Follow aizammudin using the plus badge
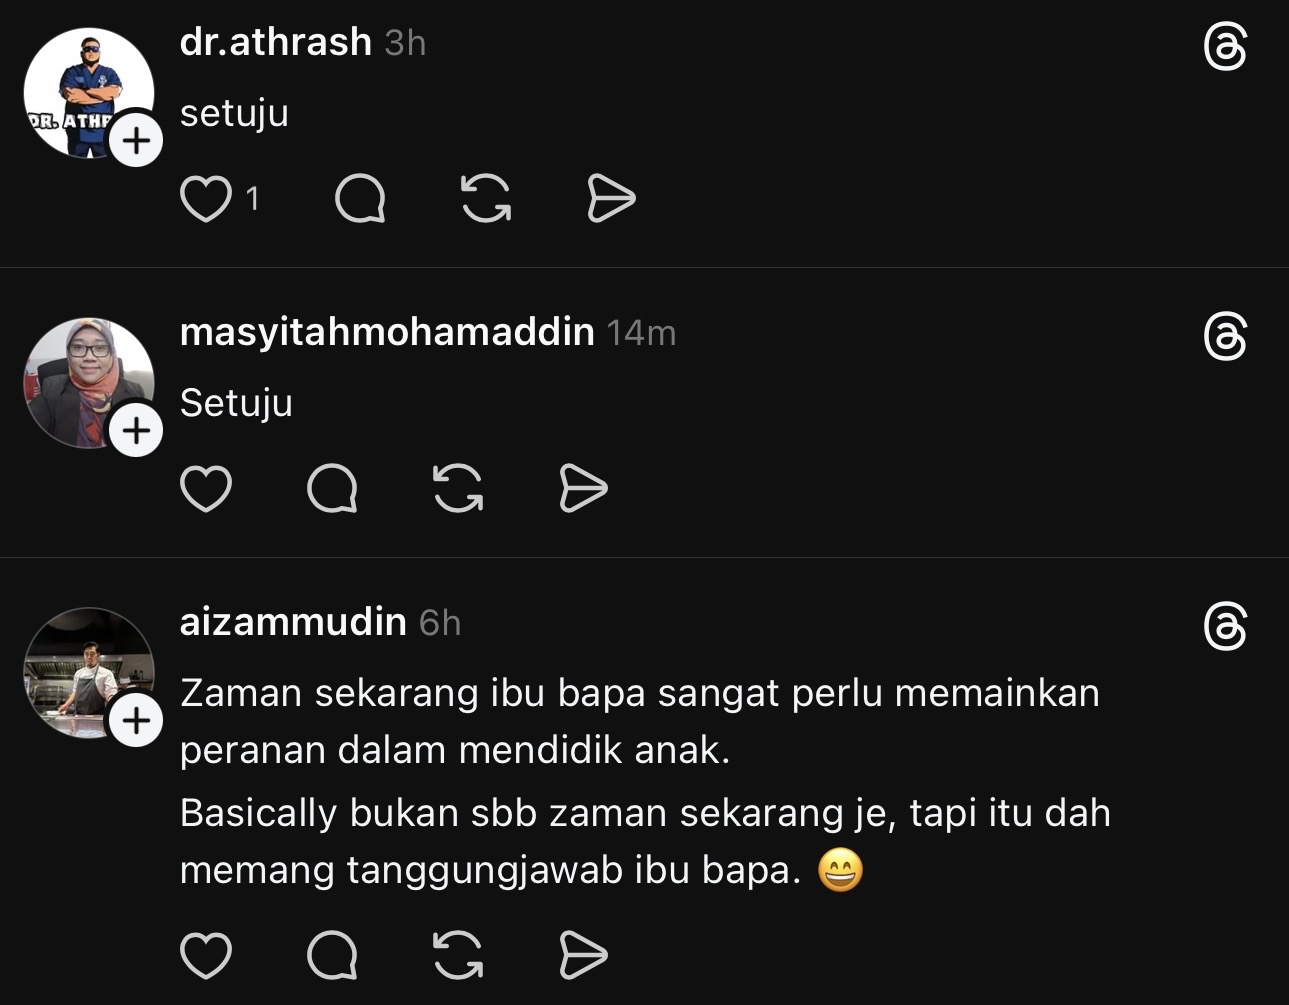Image resolution: width=1289 pixels, height=1005 pixels. [x=136, y=720]
